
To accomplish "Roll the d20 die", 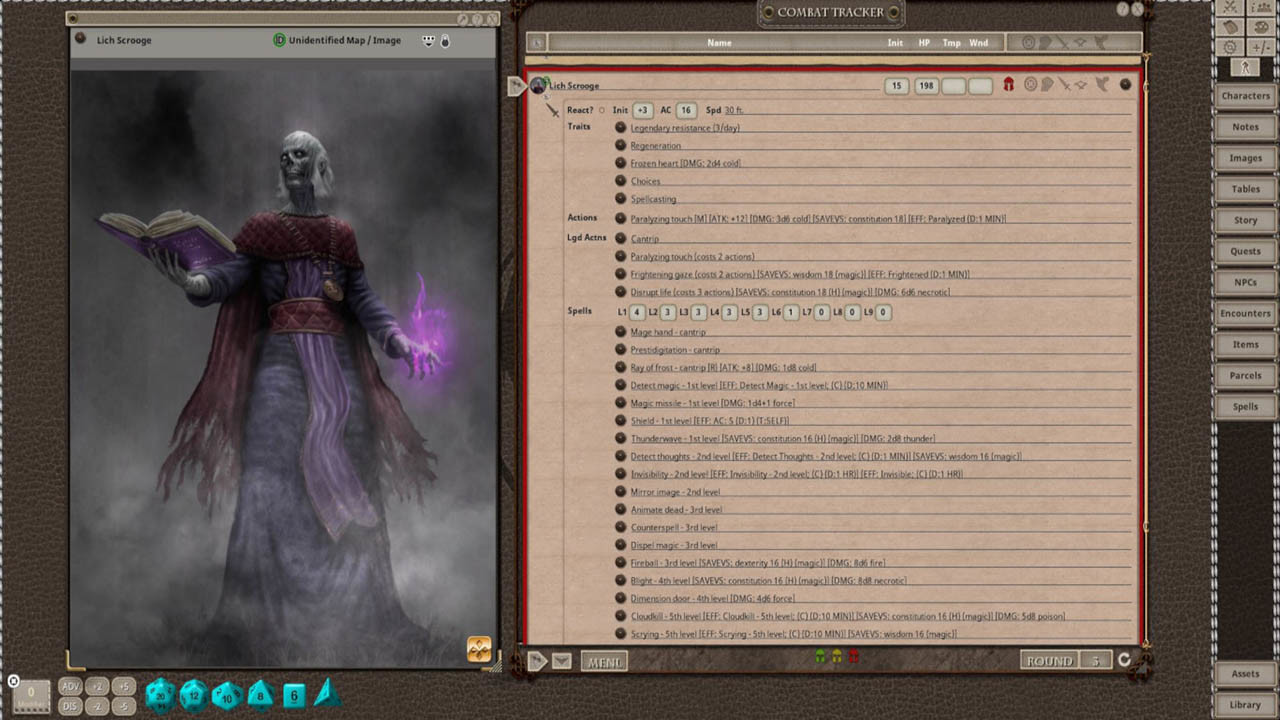I will 161,694.
